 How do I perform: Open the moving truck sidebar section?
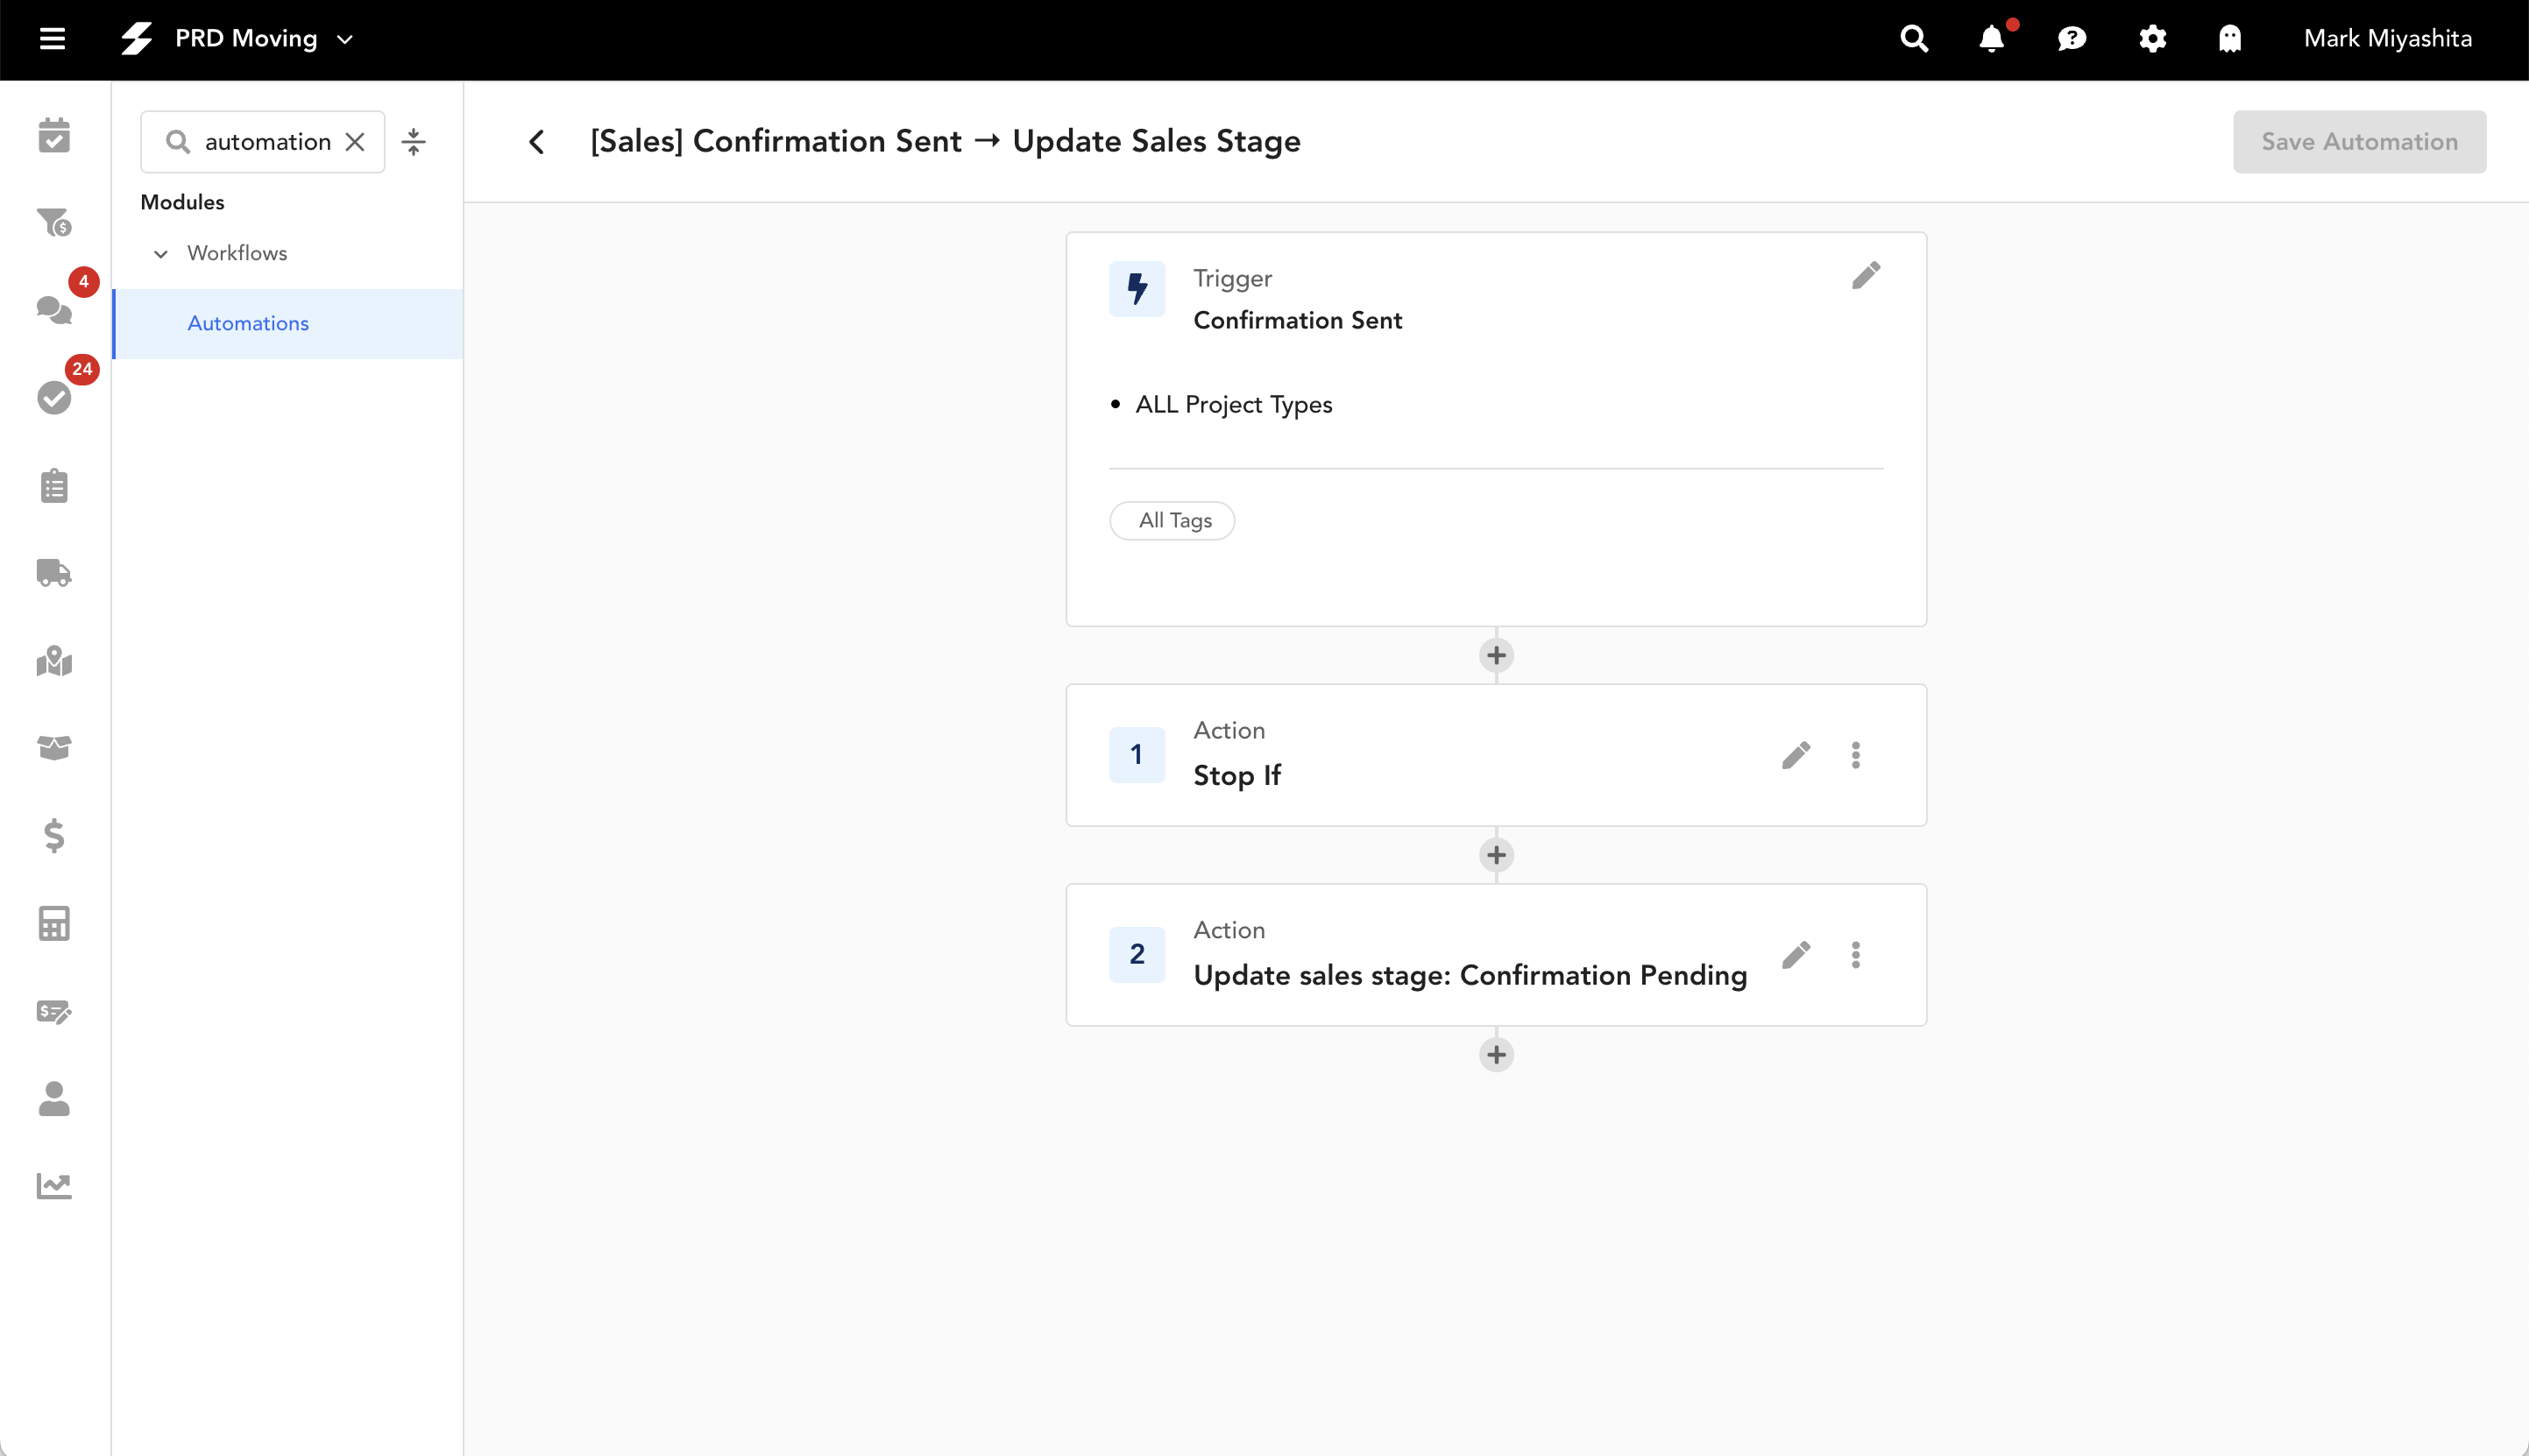coord(54,573)
